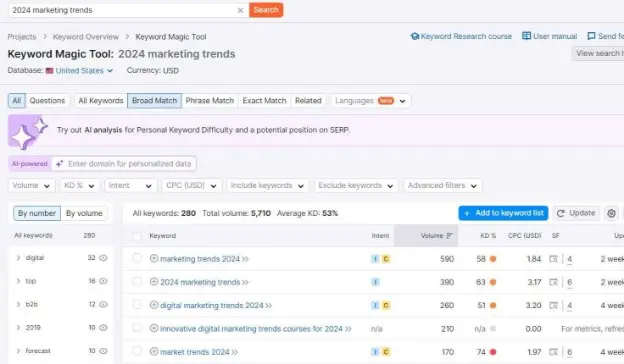
Task: Toggle the select-all keywords checkbox
Action: tap(137, 236)
